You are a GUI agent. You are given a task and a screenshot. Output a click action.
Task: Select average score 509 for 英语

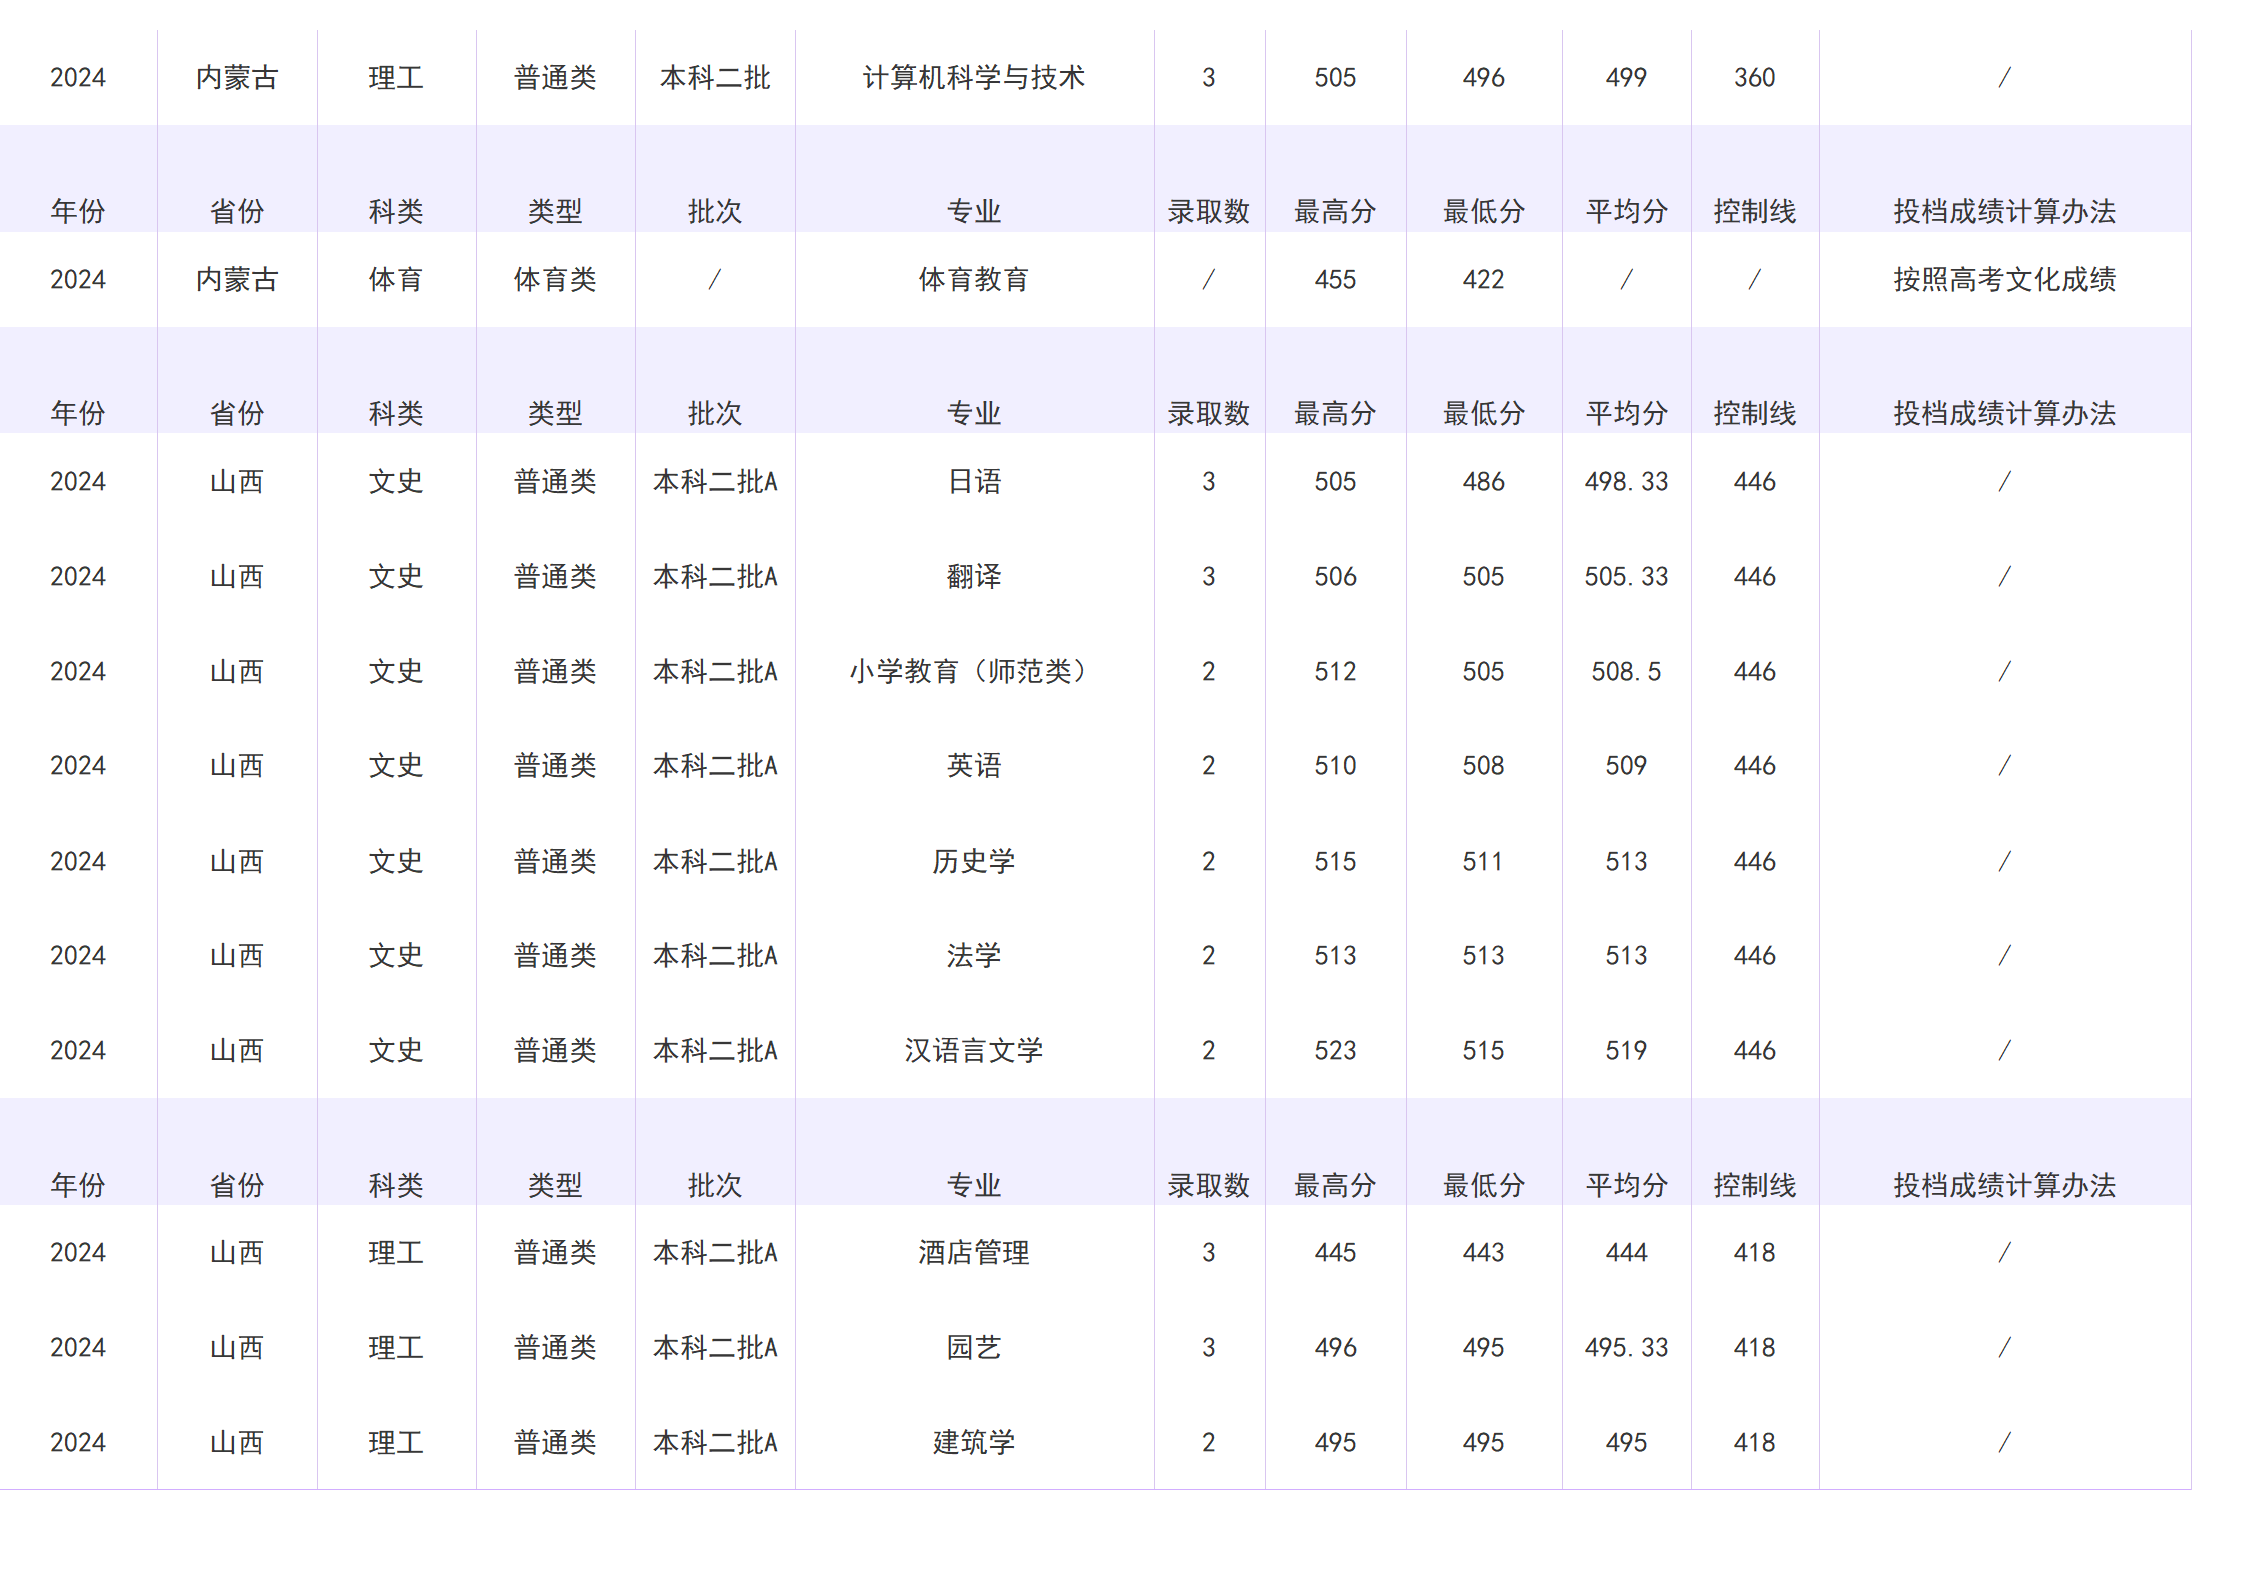(1626, 766)
